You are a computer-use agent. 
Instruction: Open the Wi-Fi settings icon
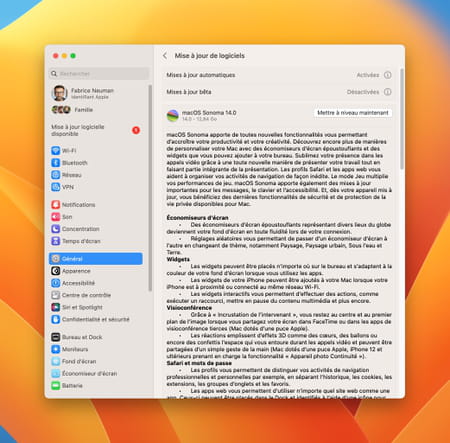click(x=56, y=150)
